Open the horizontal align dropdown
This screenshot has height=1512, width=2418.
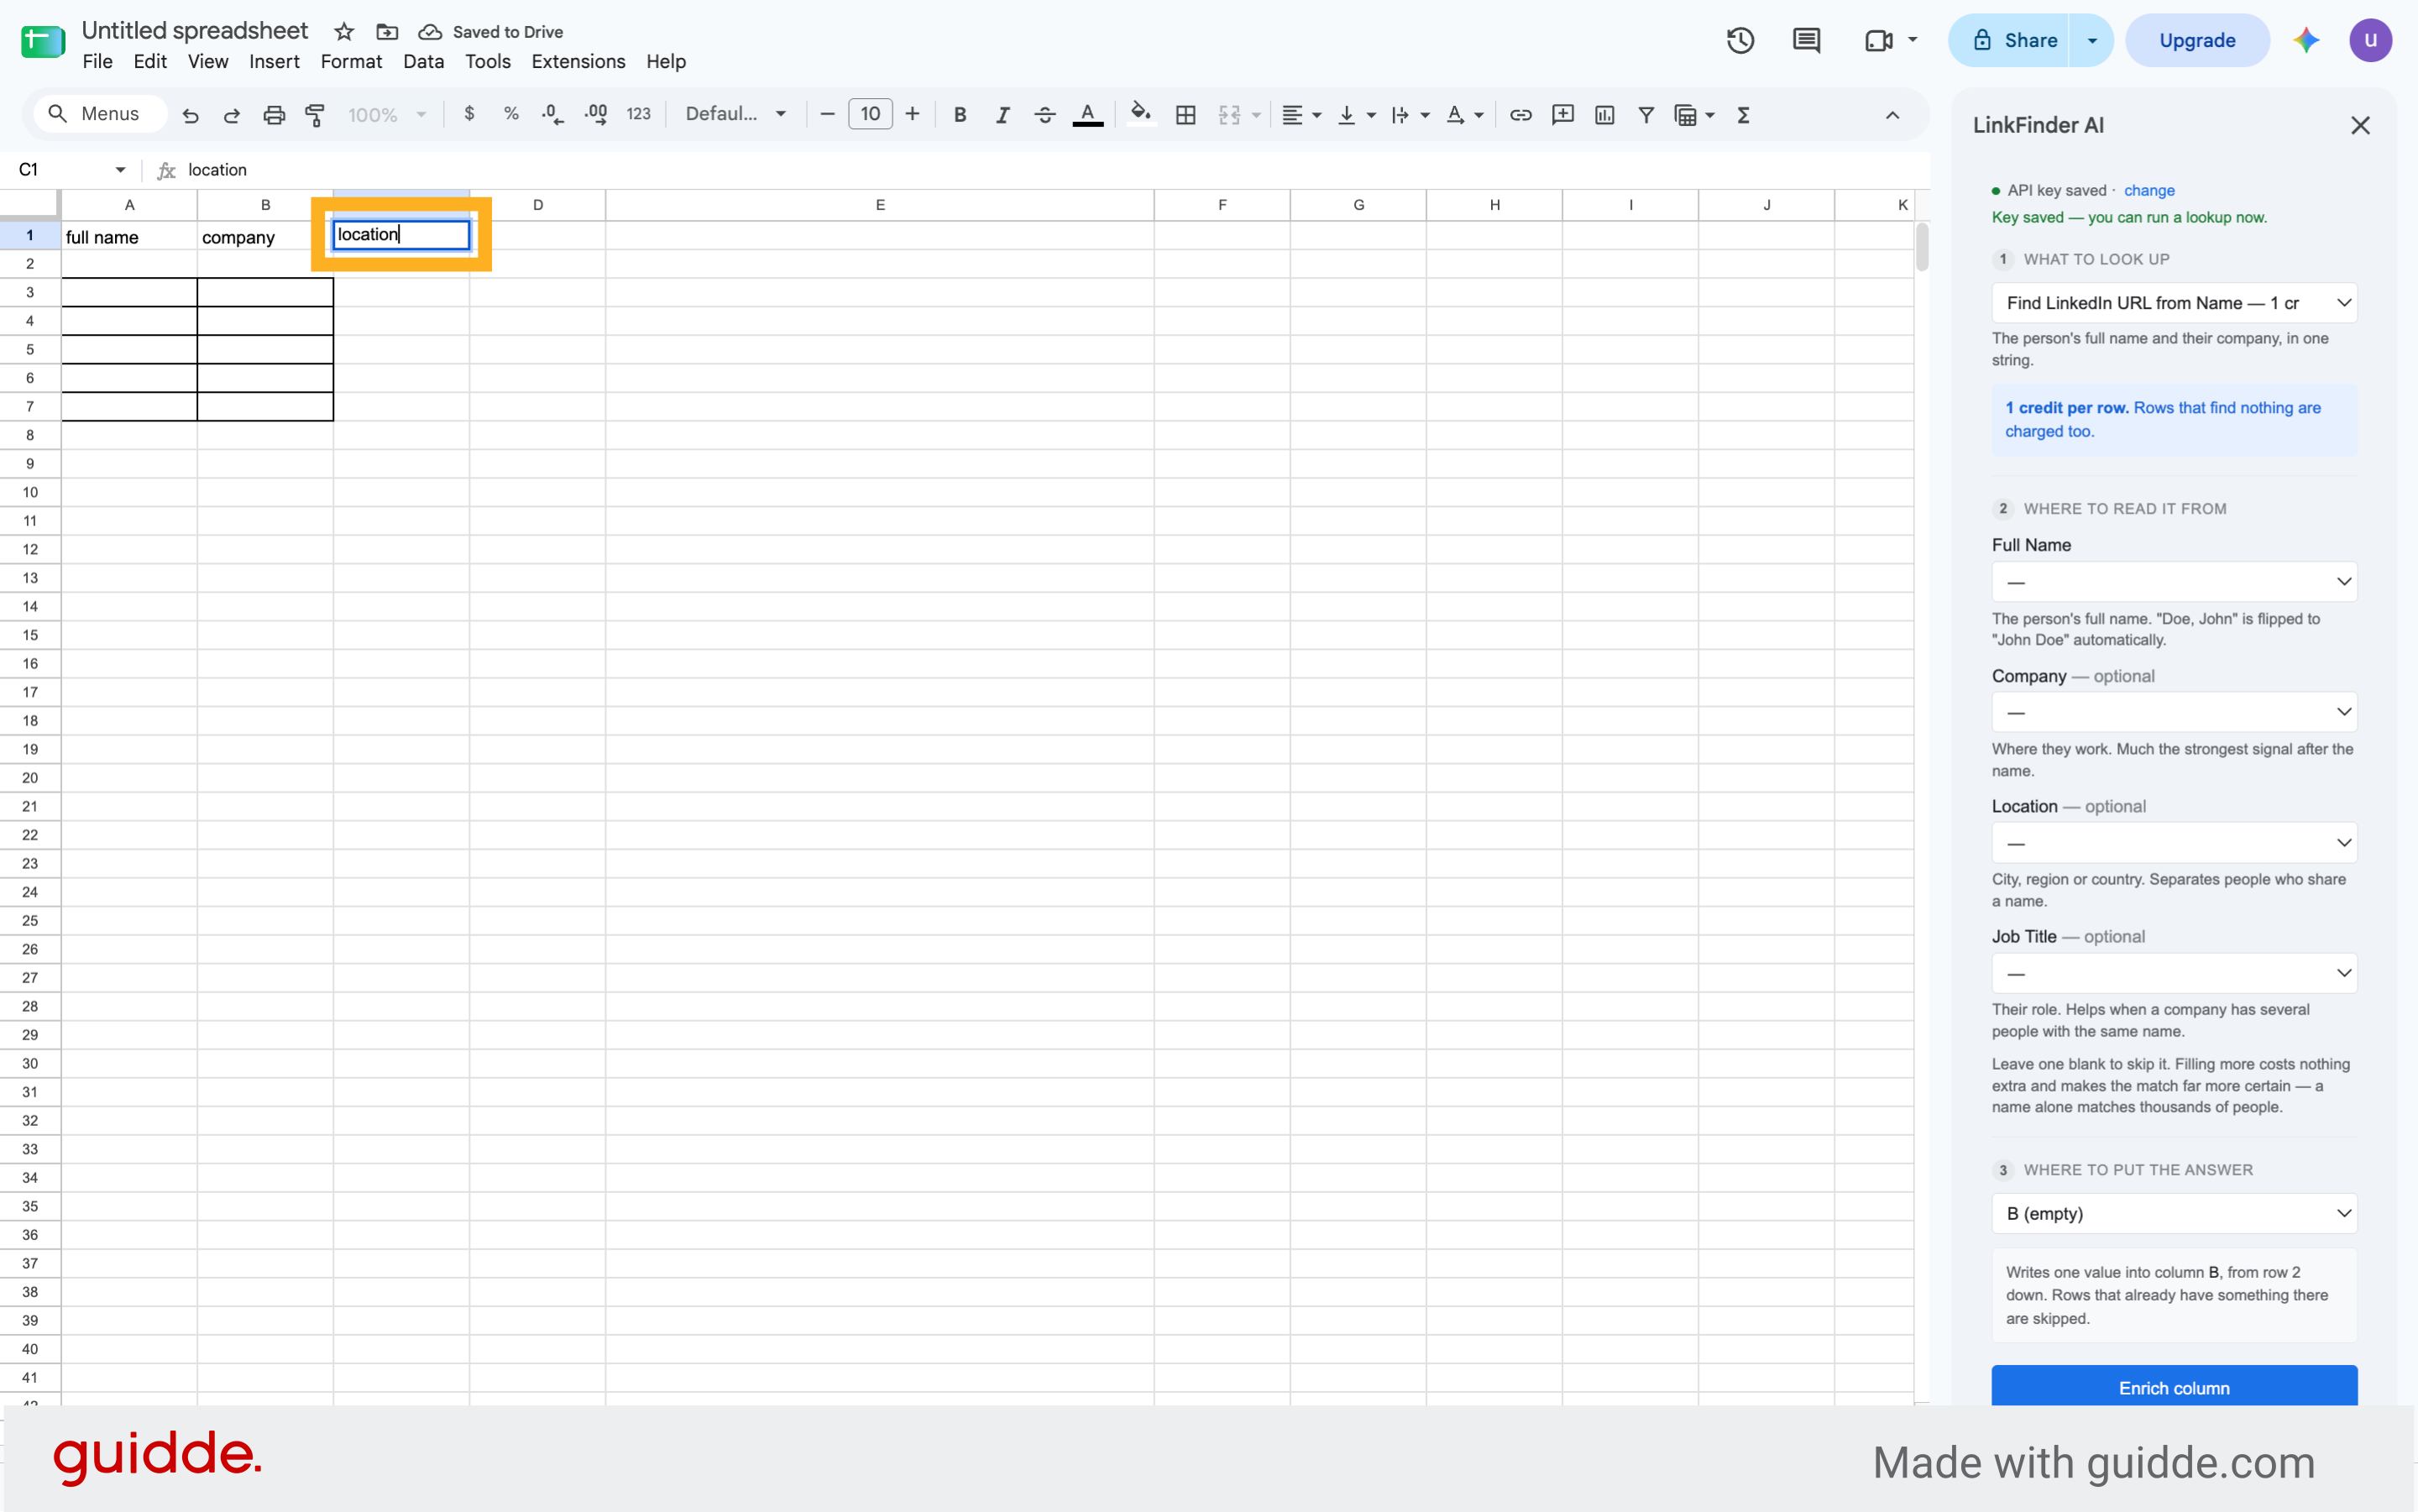click(1302, 115)
